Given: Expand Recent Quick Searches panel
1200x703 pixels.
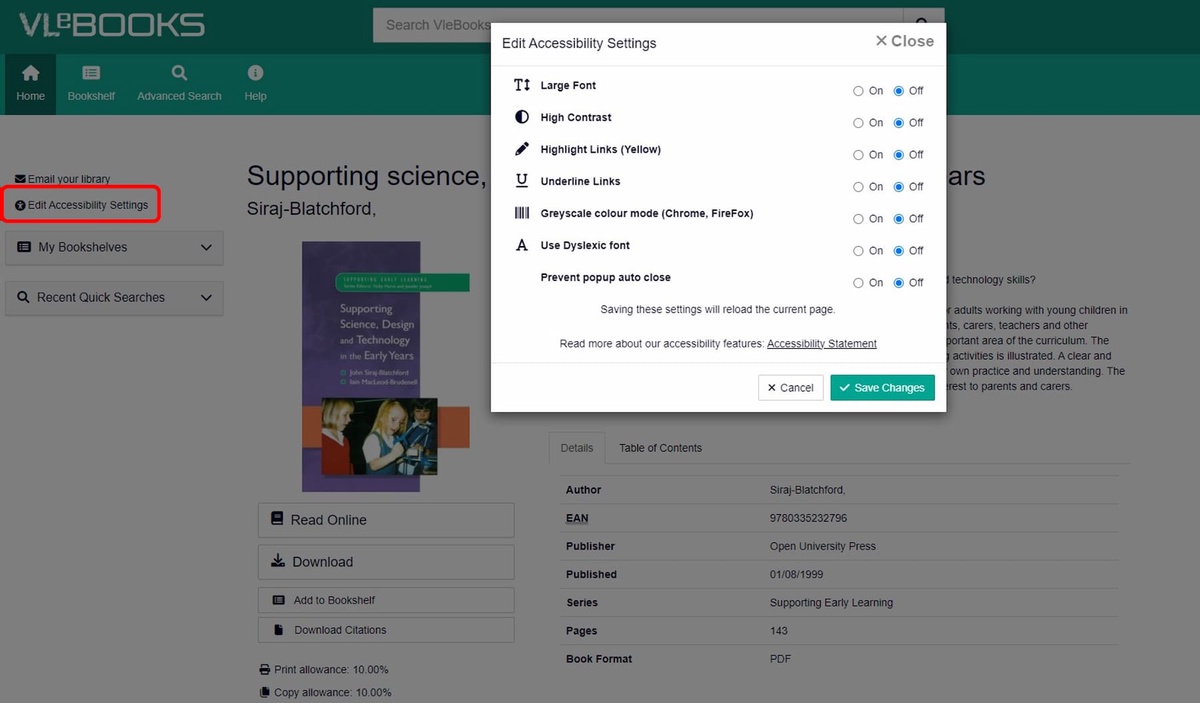Looking at the screenshot, I should (114, 297).
